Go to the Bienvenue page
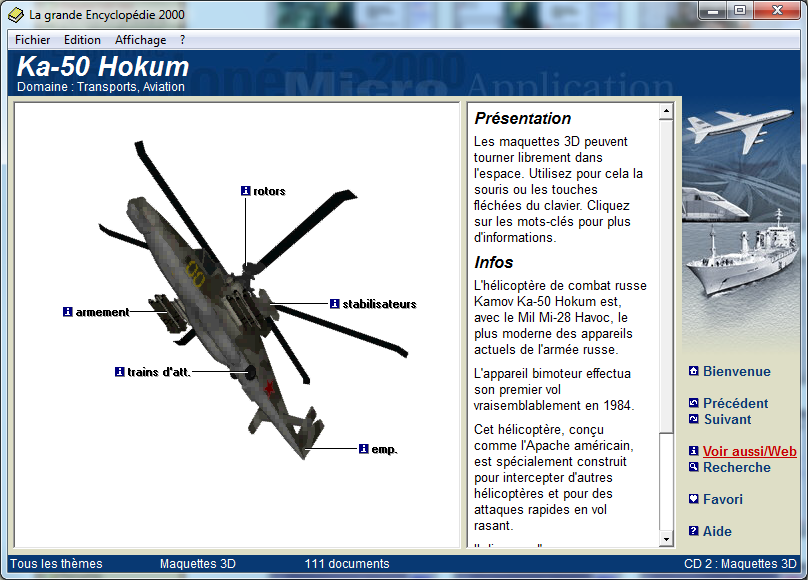Viewport: 808px width, 580px height. pos(737,371)
